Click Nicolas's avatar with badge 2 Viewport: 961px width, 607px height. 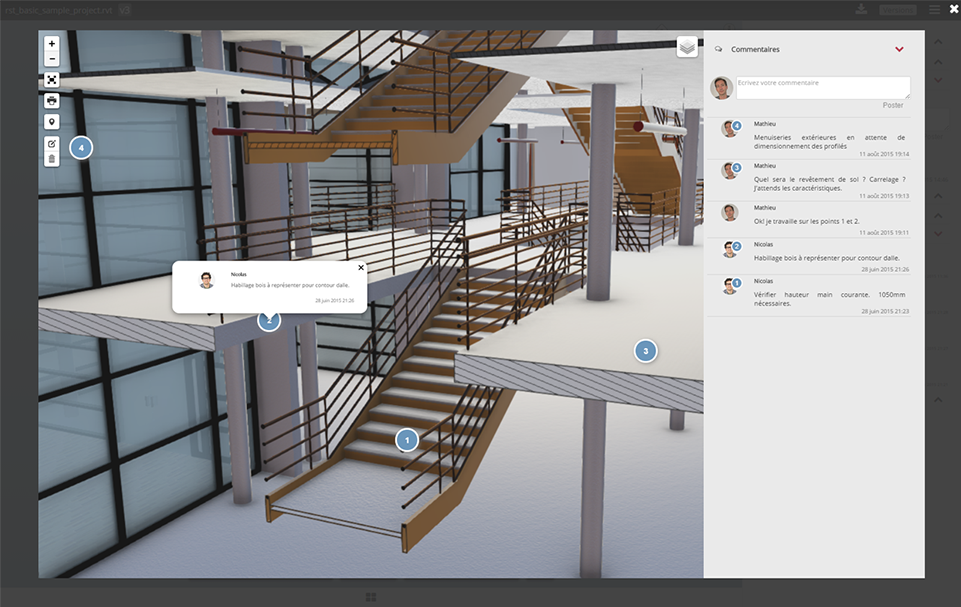730,250
